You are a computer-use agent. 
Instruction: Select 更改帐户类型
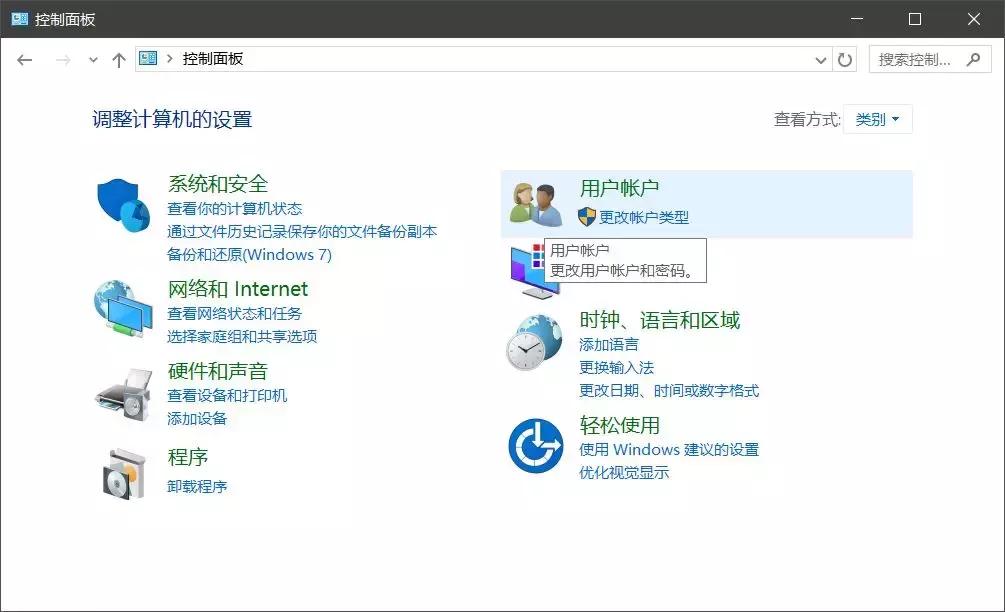pyautogui.click(x=646, y=218)
